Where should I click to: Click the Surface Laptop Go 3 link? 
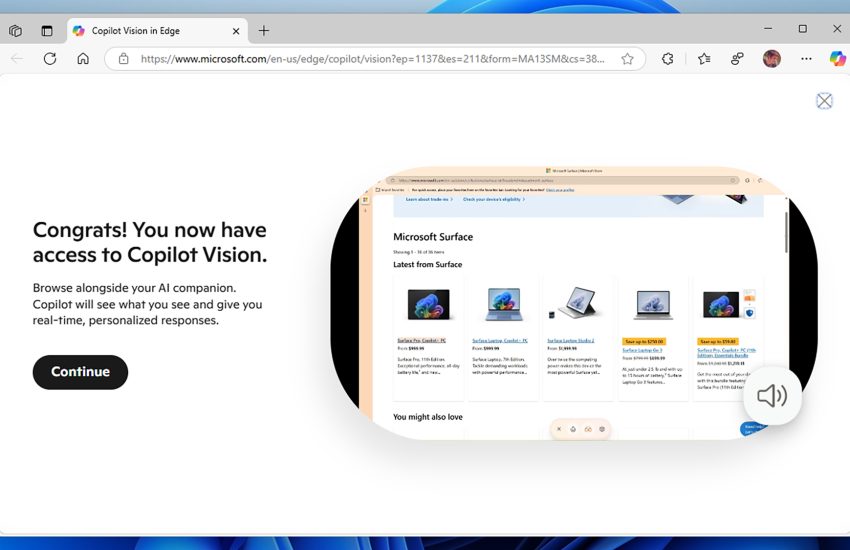tap(642, 350)
